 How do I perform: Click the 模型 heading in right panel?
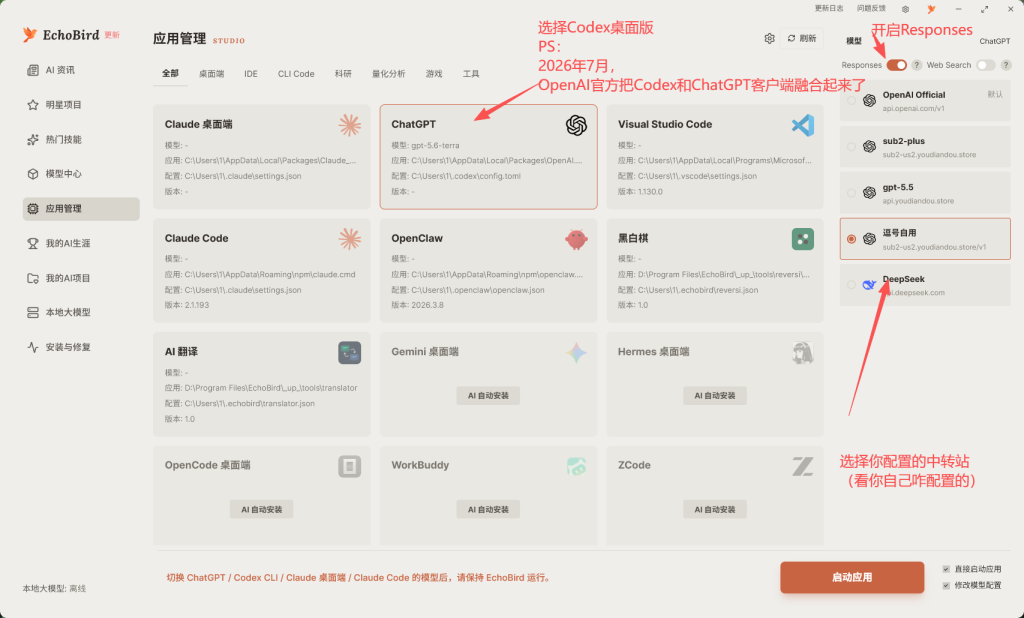pyautogui.click(x=854, y=41)
